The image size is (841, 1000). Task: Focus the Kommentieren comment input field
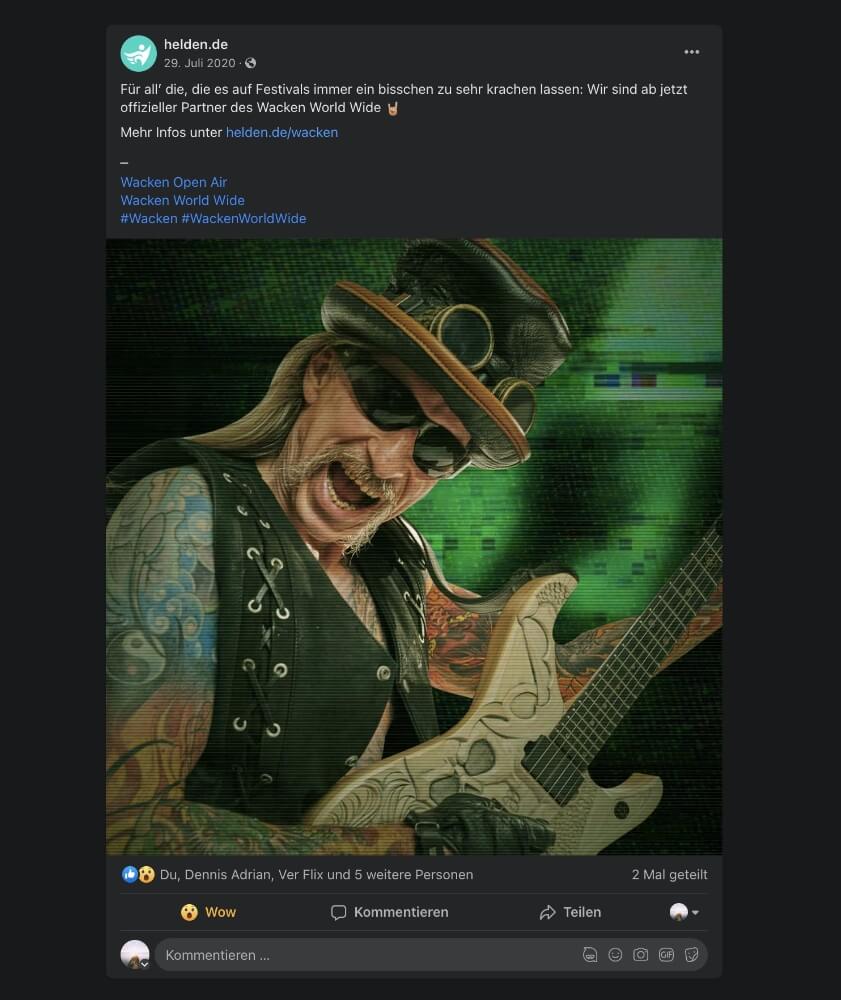tap(360, 955)
